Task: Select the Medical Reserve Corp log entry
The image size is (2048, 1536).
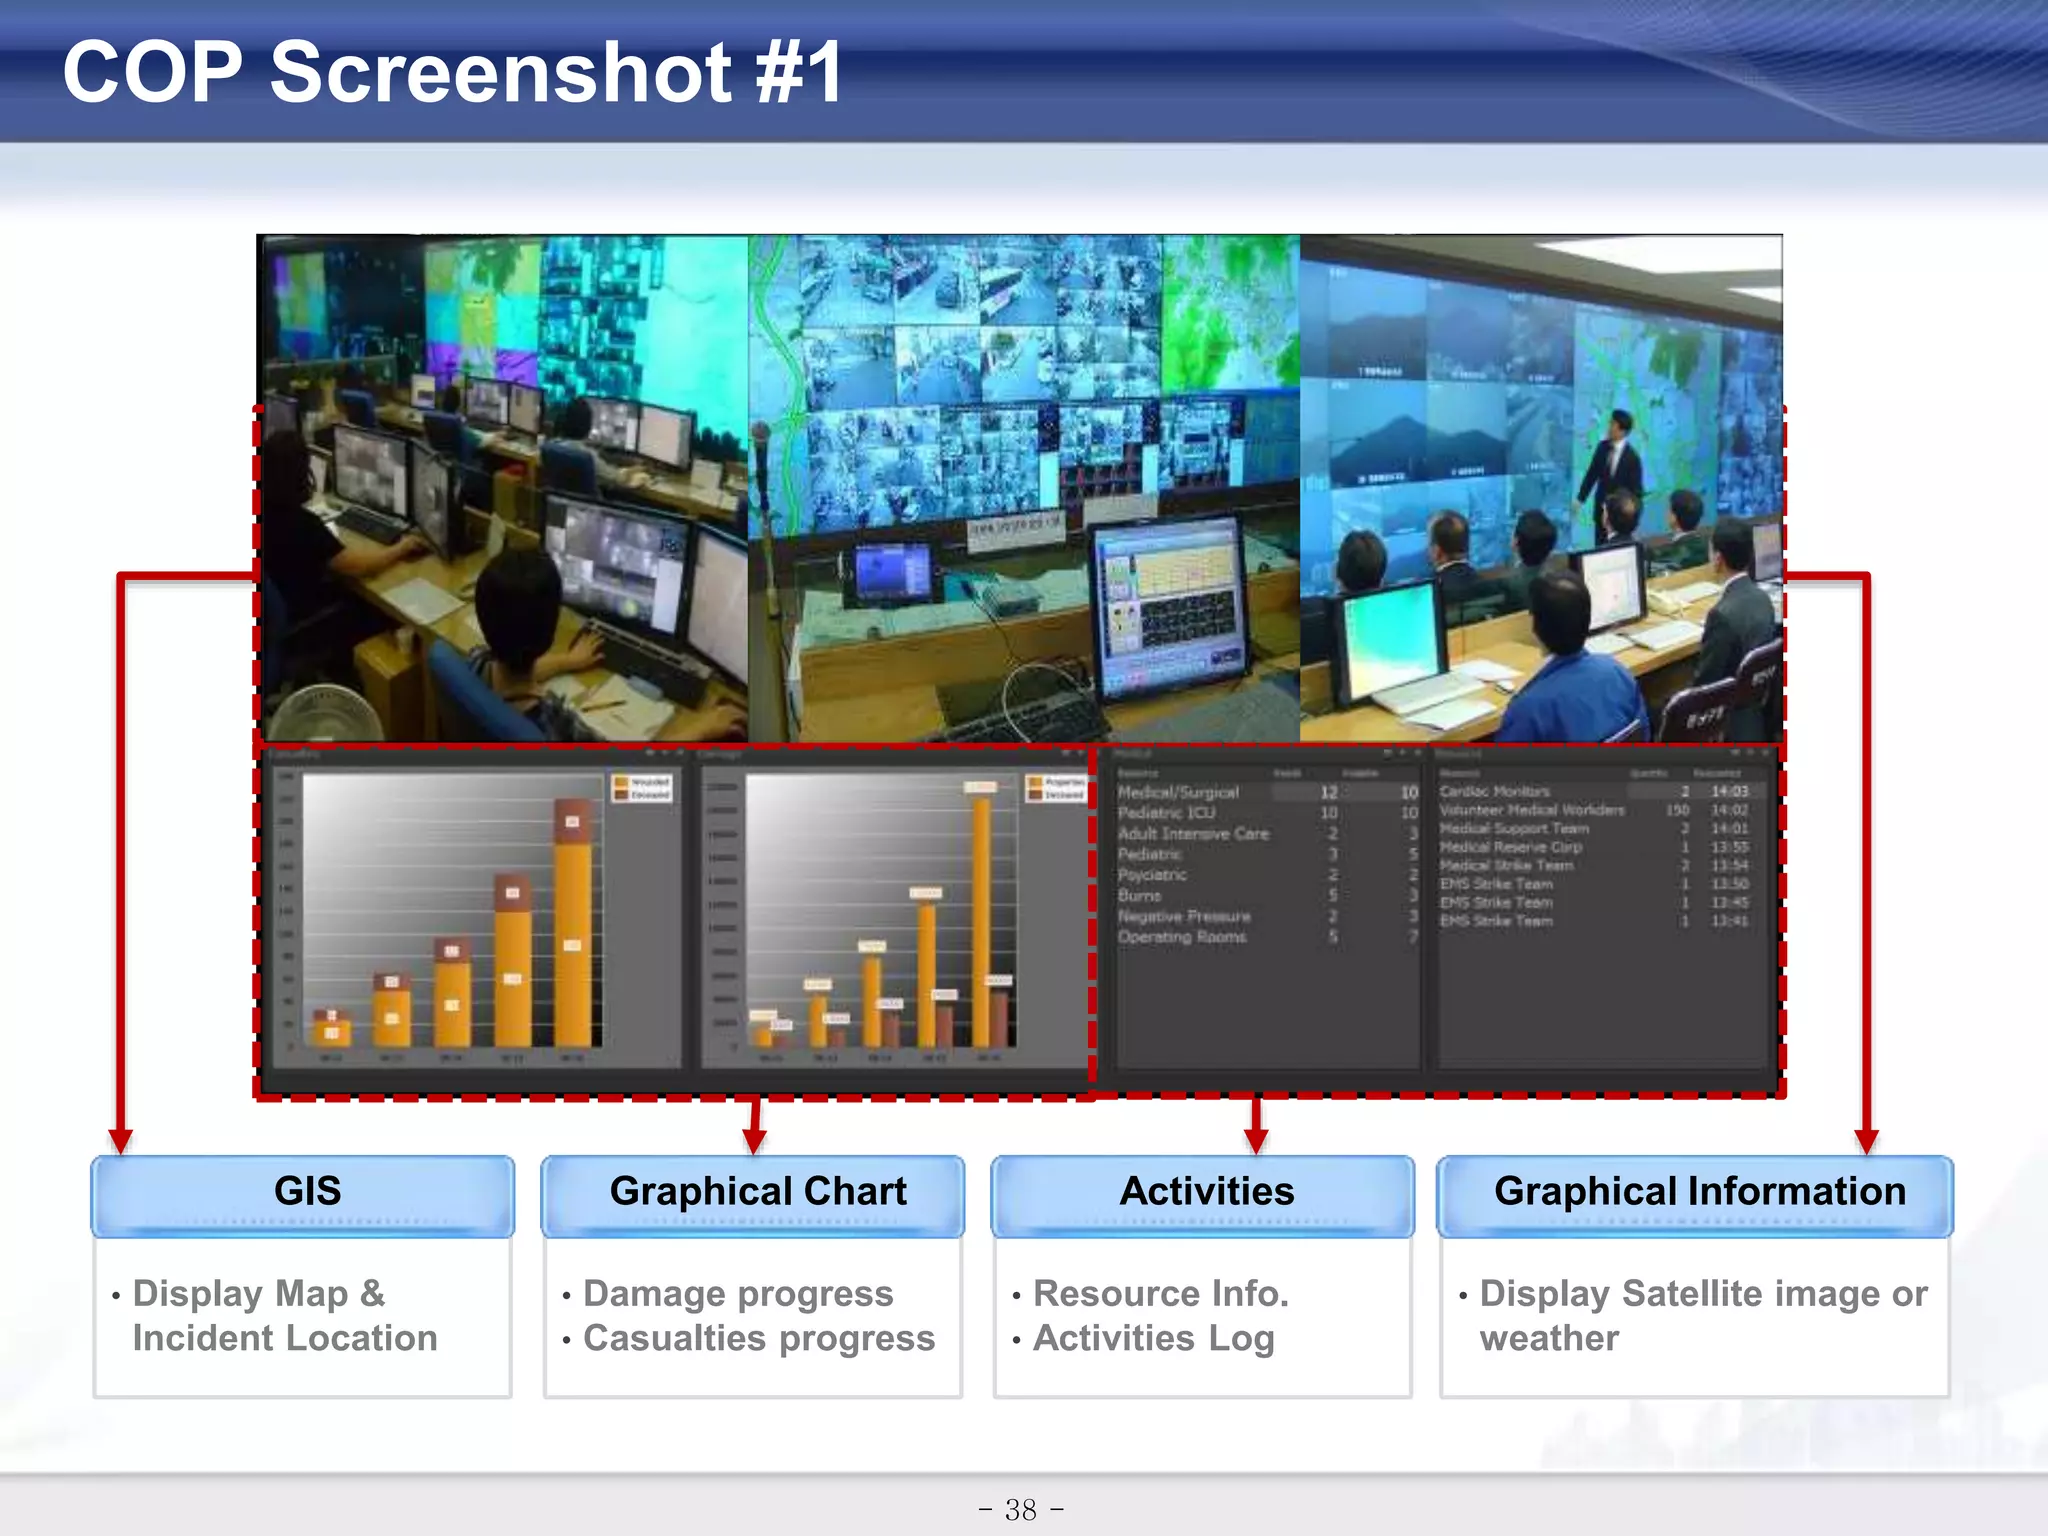Action: [1510, 847]
